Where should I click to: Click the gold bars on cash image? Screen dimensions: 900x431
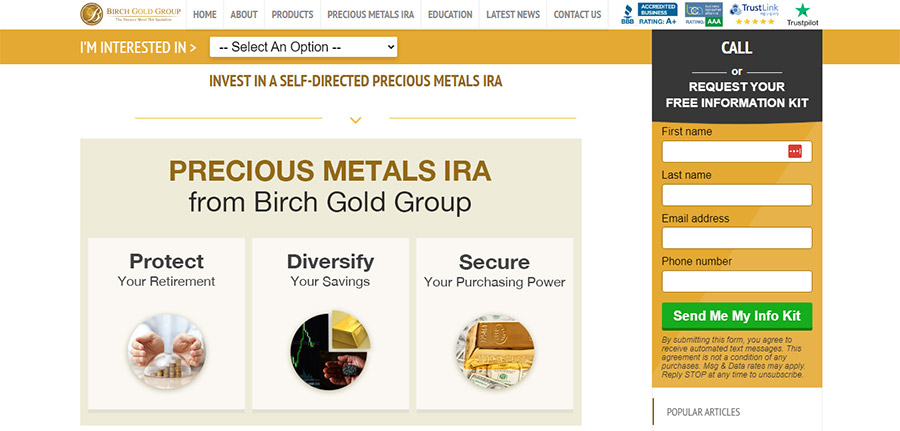495,352
